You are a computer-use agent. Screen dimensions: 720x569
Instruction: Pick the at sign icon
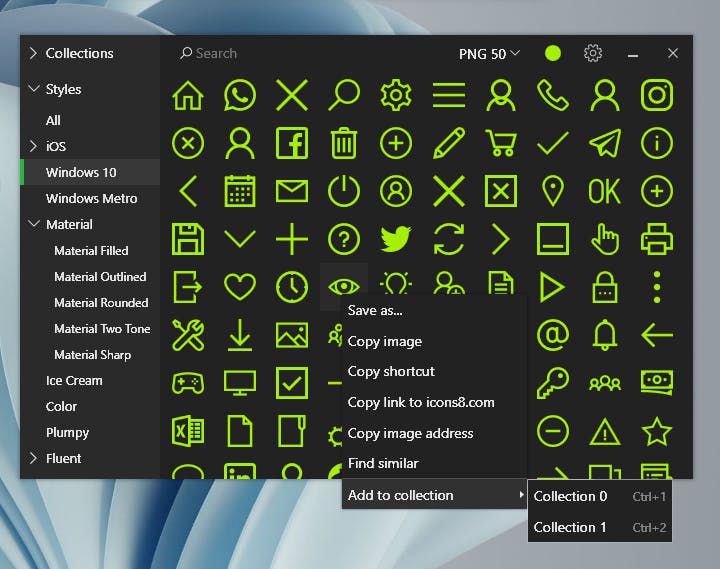point(553,335)
